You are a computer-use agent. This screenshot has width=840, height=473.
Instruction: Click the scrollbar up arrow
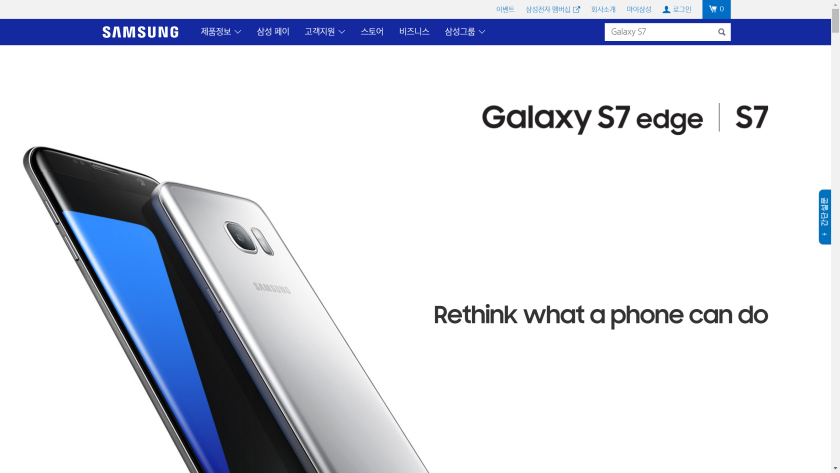(x=835, y=4)
